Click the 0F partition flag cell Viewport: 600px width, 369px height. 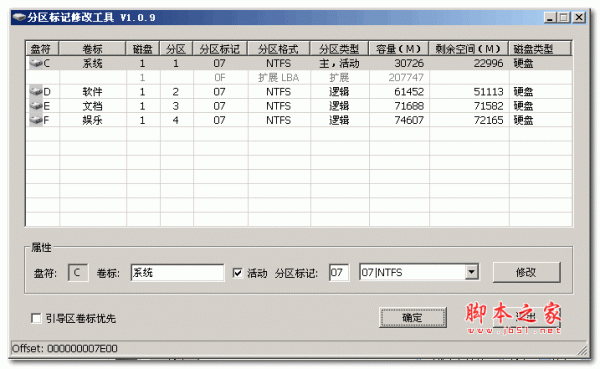click(220, 78)
